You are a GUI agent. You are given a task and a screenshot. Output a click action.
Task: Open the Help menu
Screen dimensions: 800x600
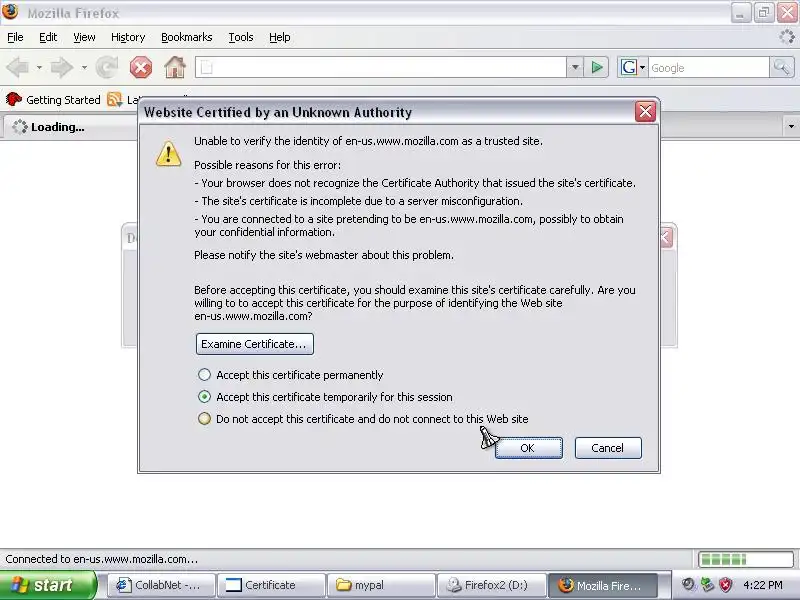pos(280,37)
